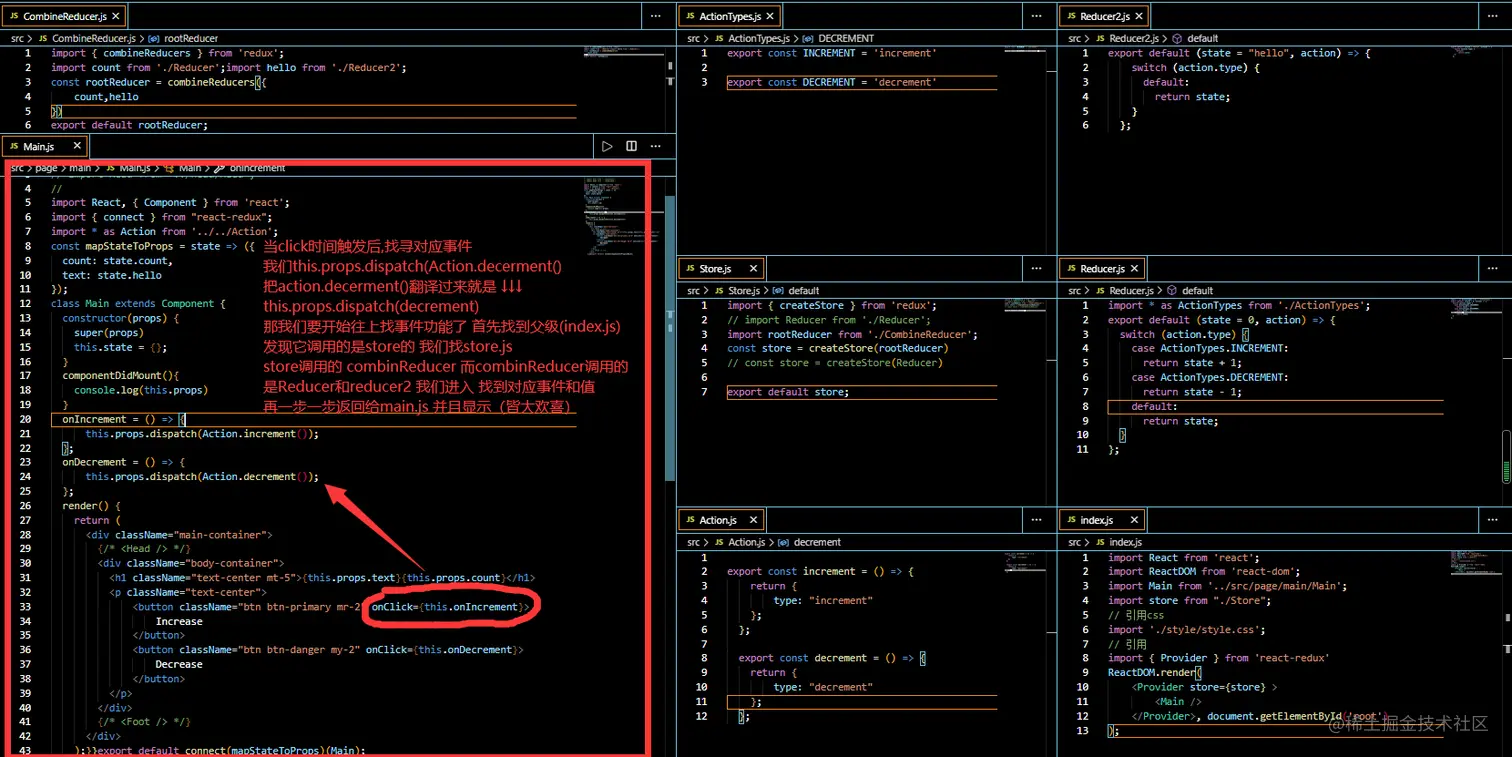This screenshot has height=757, width=1512.
Task: Click 'case ActionTypes.DECREMENT:' in Reducer.js
Action: 1210,378
